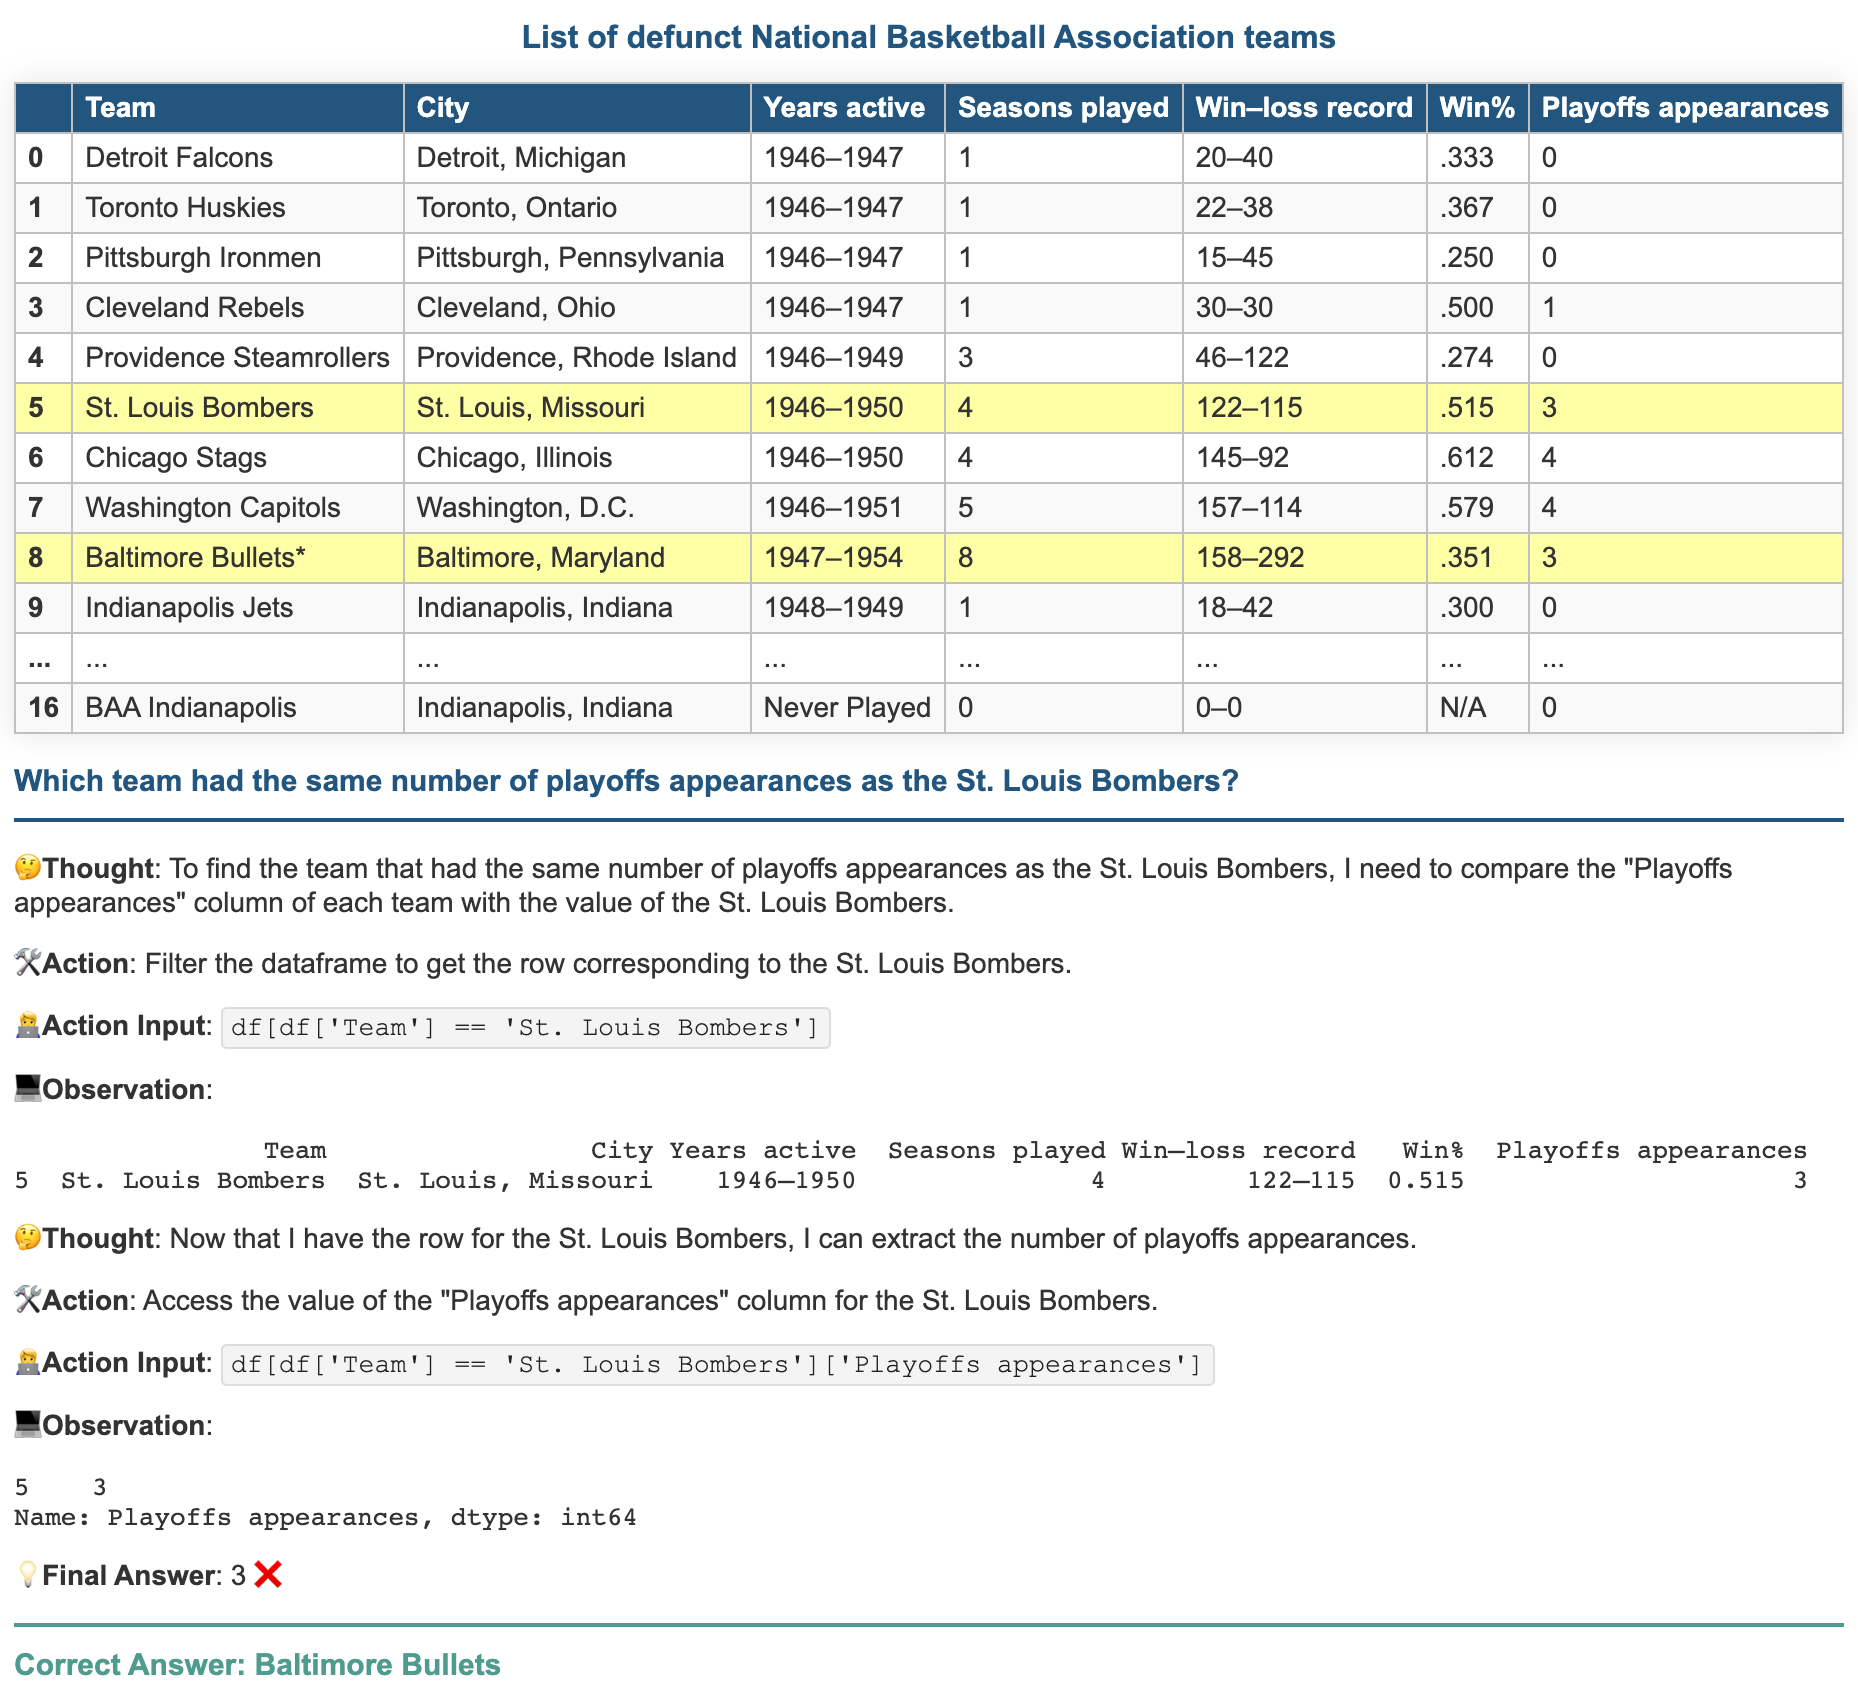Click the icon beside the first Action Input
Viewport: 1858px width, 1702px height.
tap(28, 1026)
